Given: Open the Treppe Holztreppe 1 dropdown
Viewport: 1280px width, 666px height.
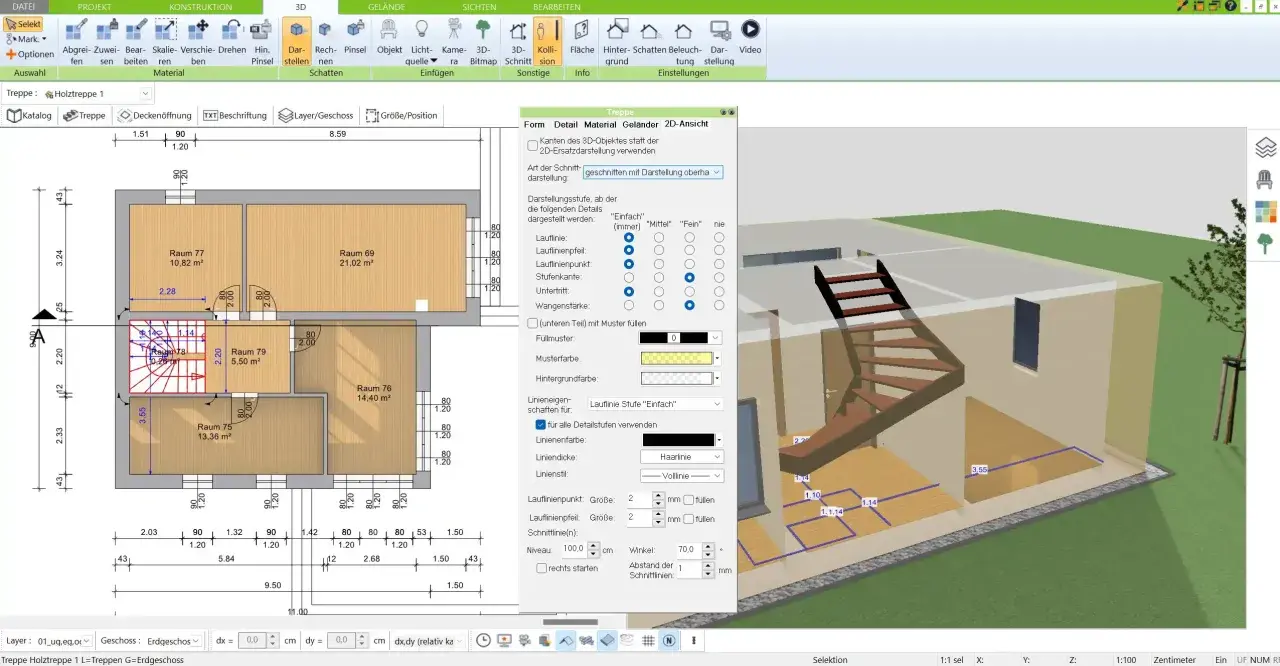Looking at the screenshot, I should tap(98, 93).
